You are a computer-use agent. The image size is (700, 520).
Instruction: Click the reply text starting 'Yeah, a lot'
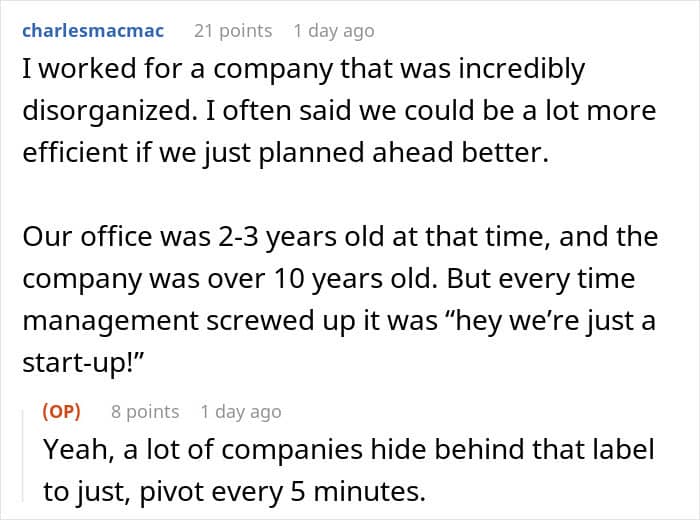point(349,470)
